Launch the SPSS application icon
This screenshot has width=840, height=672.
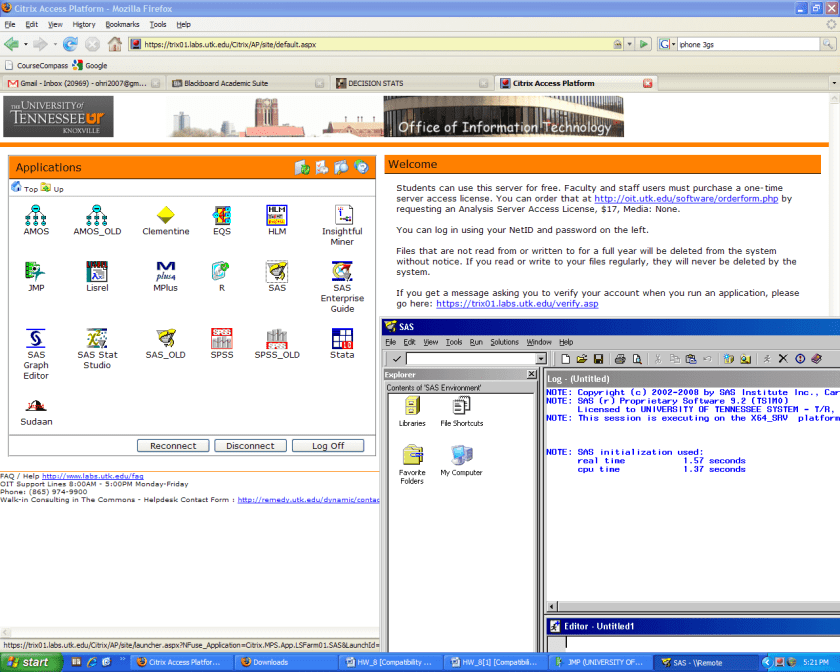pos(221,340)
